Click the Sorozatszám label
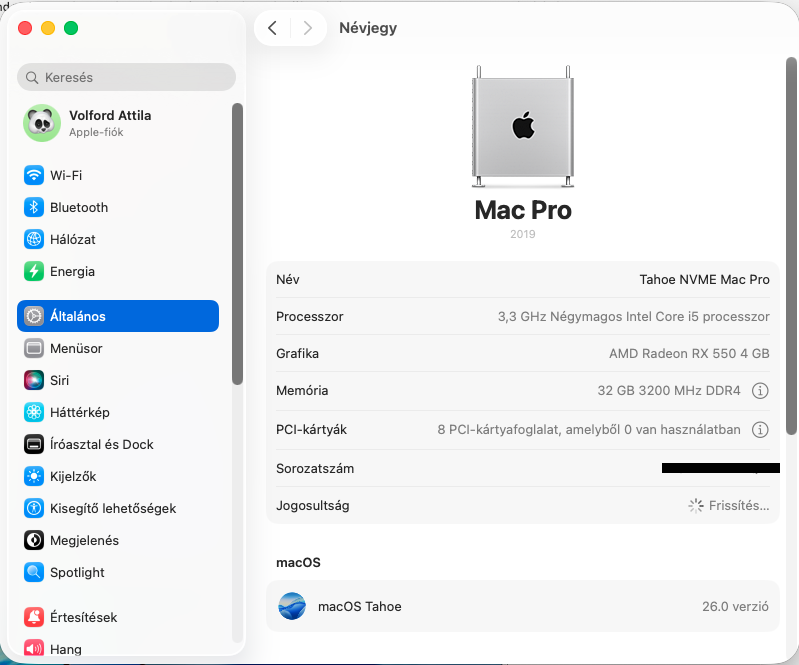The width and height of the screenshot is (799, 665). (315, 468)
